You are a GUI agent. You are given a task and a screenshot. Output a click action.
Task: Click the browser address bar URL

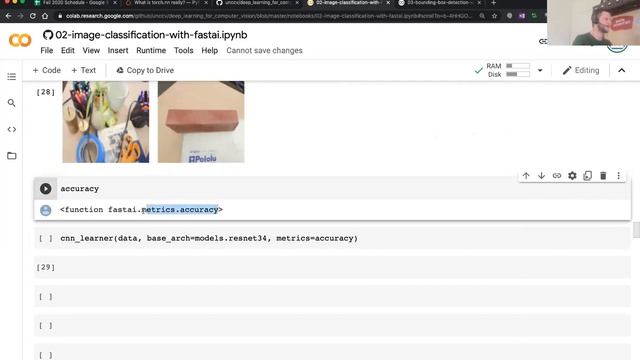pos(268,16)
